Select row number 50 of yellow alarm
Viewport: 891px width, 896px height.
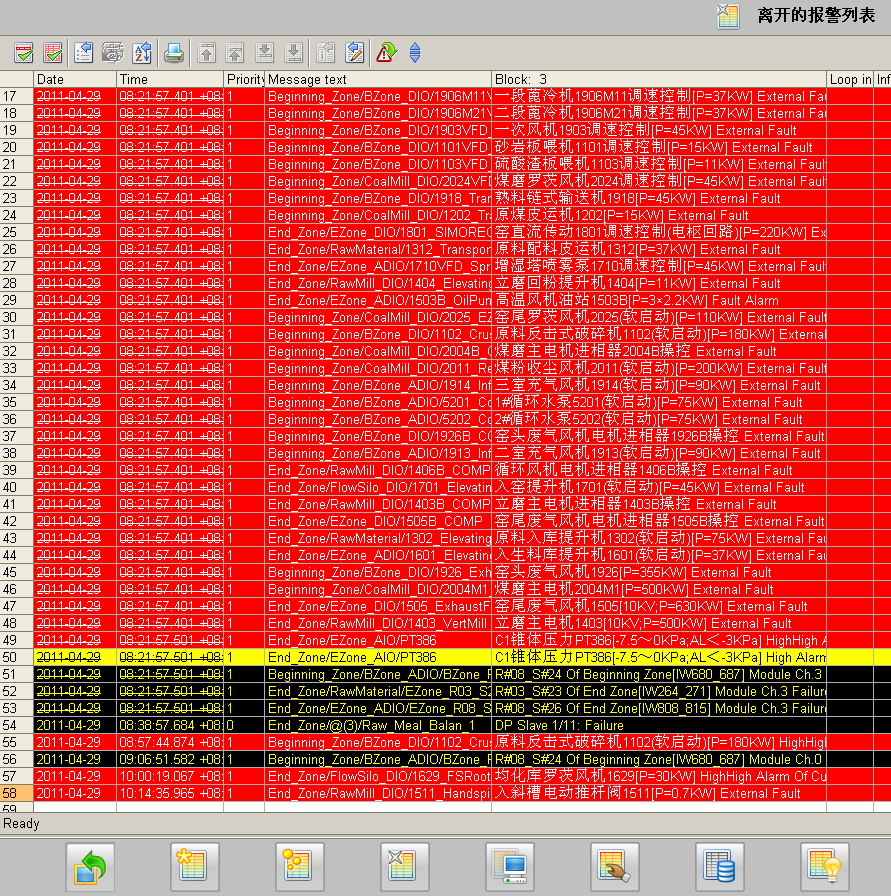(x=17, y=657)
